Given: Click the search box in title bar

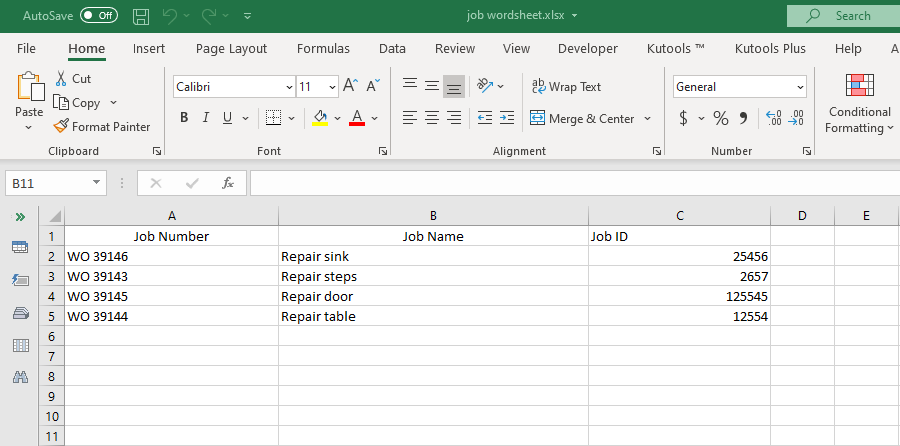Looking at the screenshot, I should (x=843, y=16).
